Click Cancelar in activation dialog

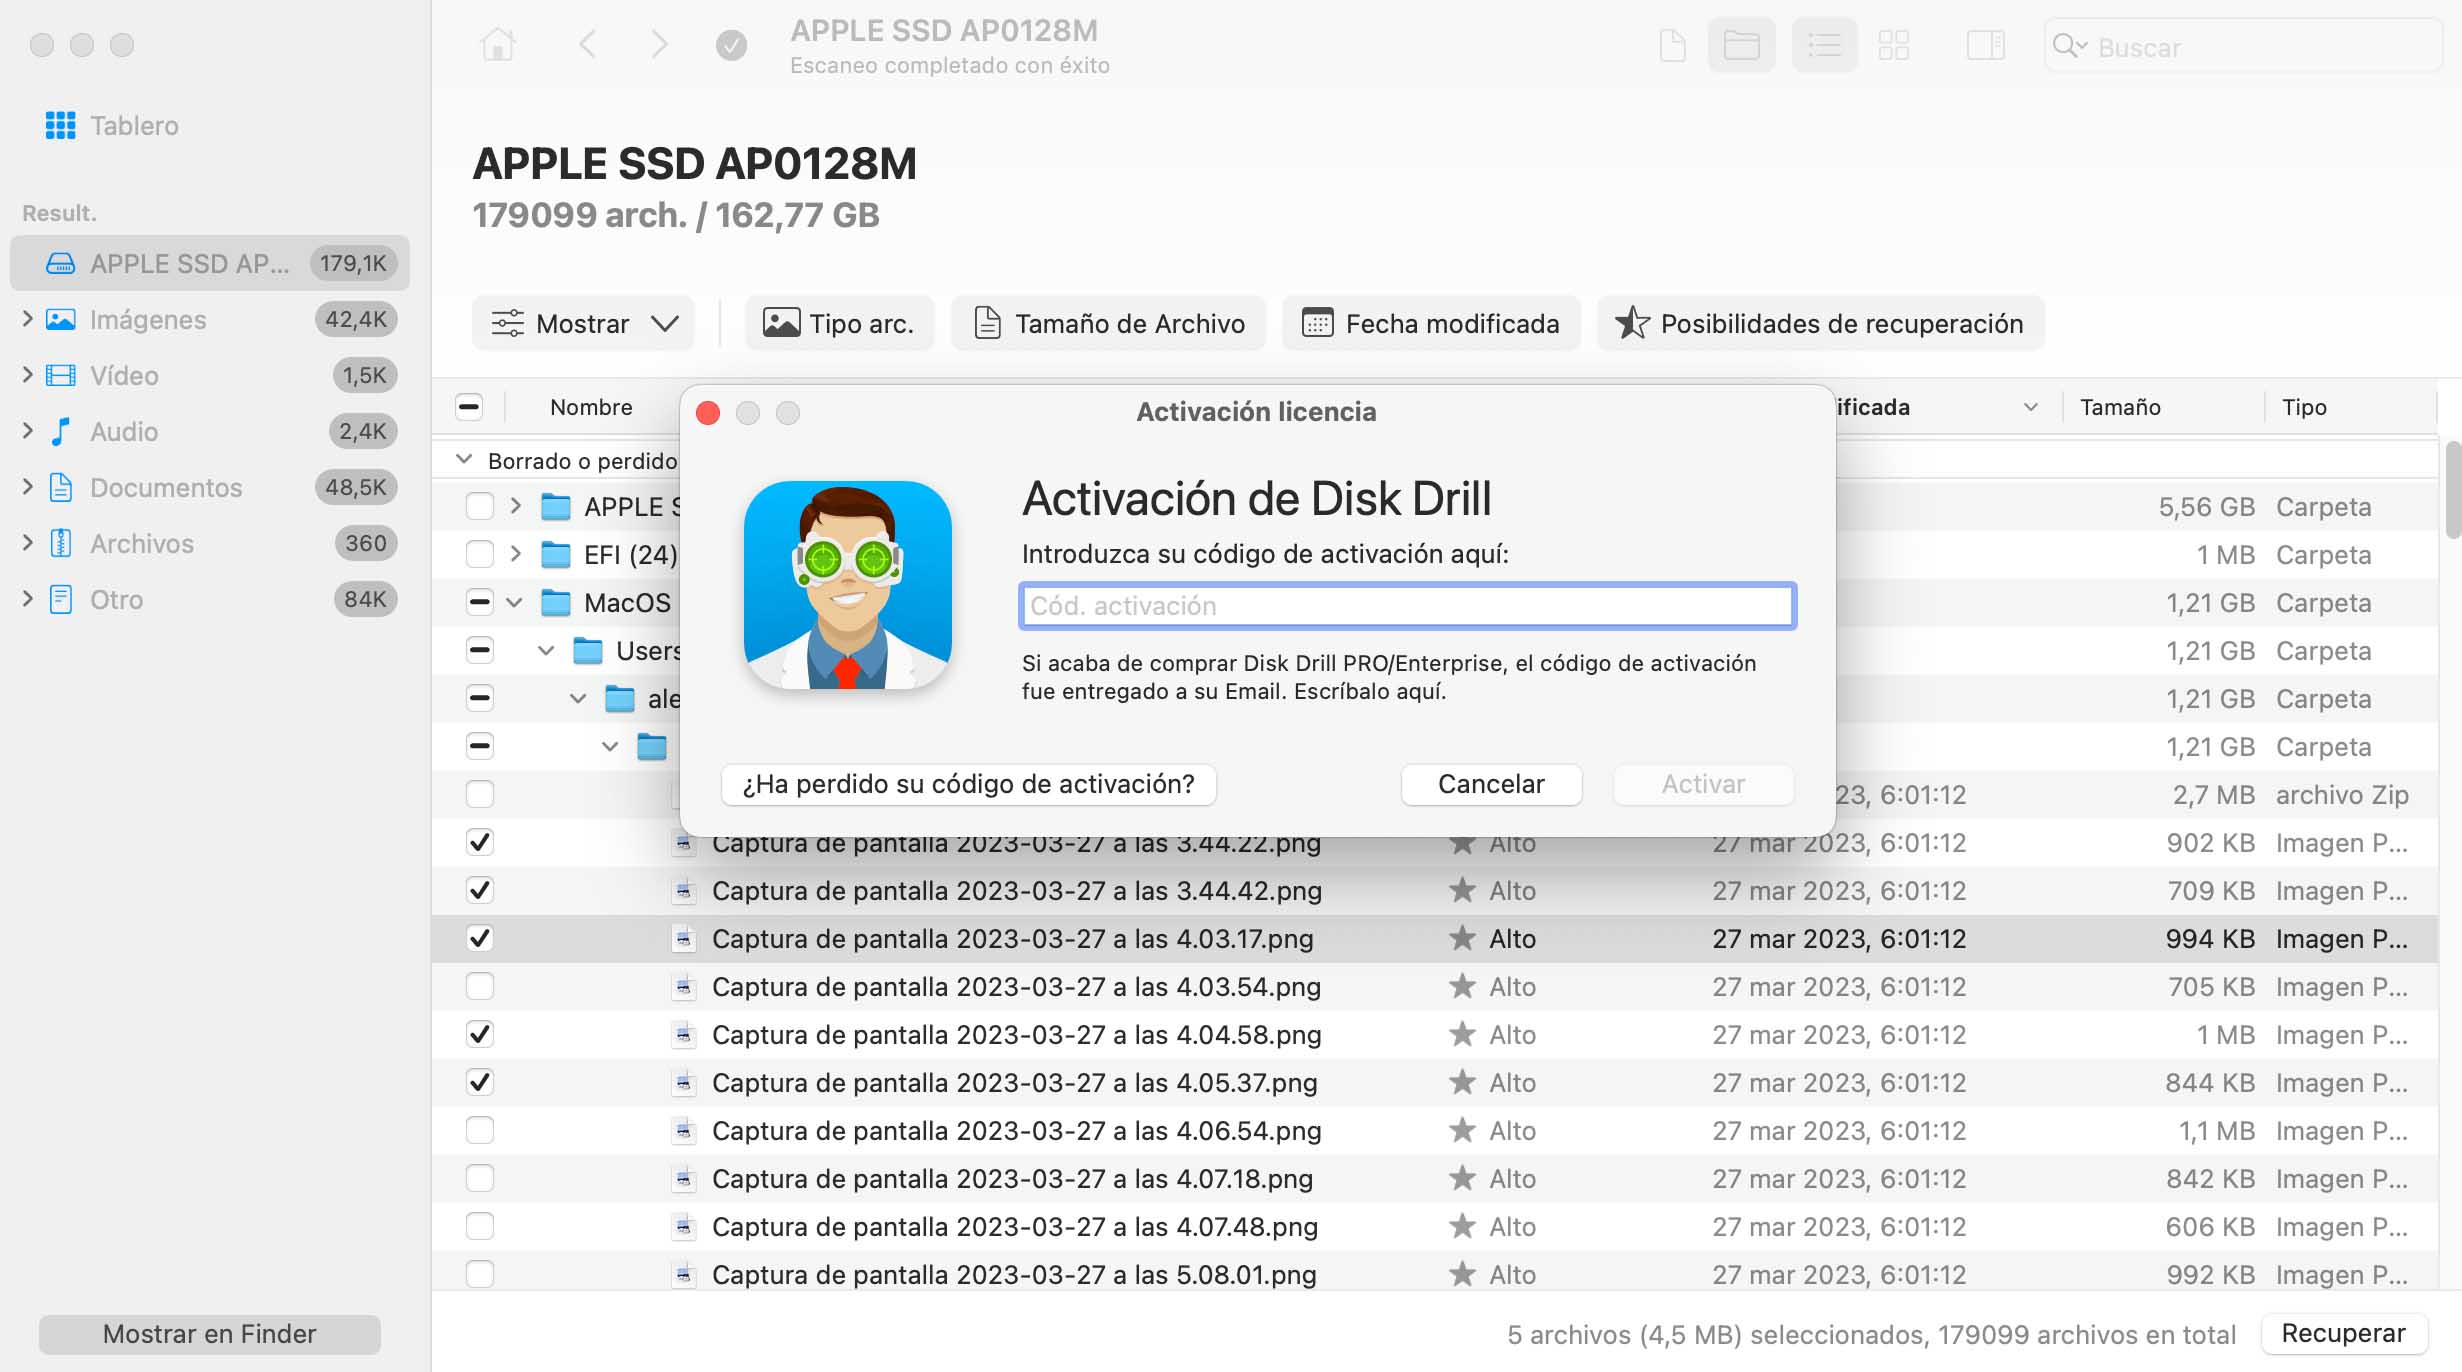point(1491,784)
